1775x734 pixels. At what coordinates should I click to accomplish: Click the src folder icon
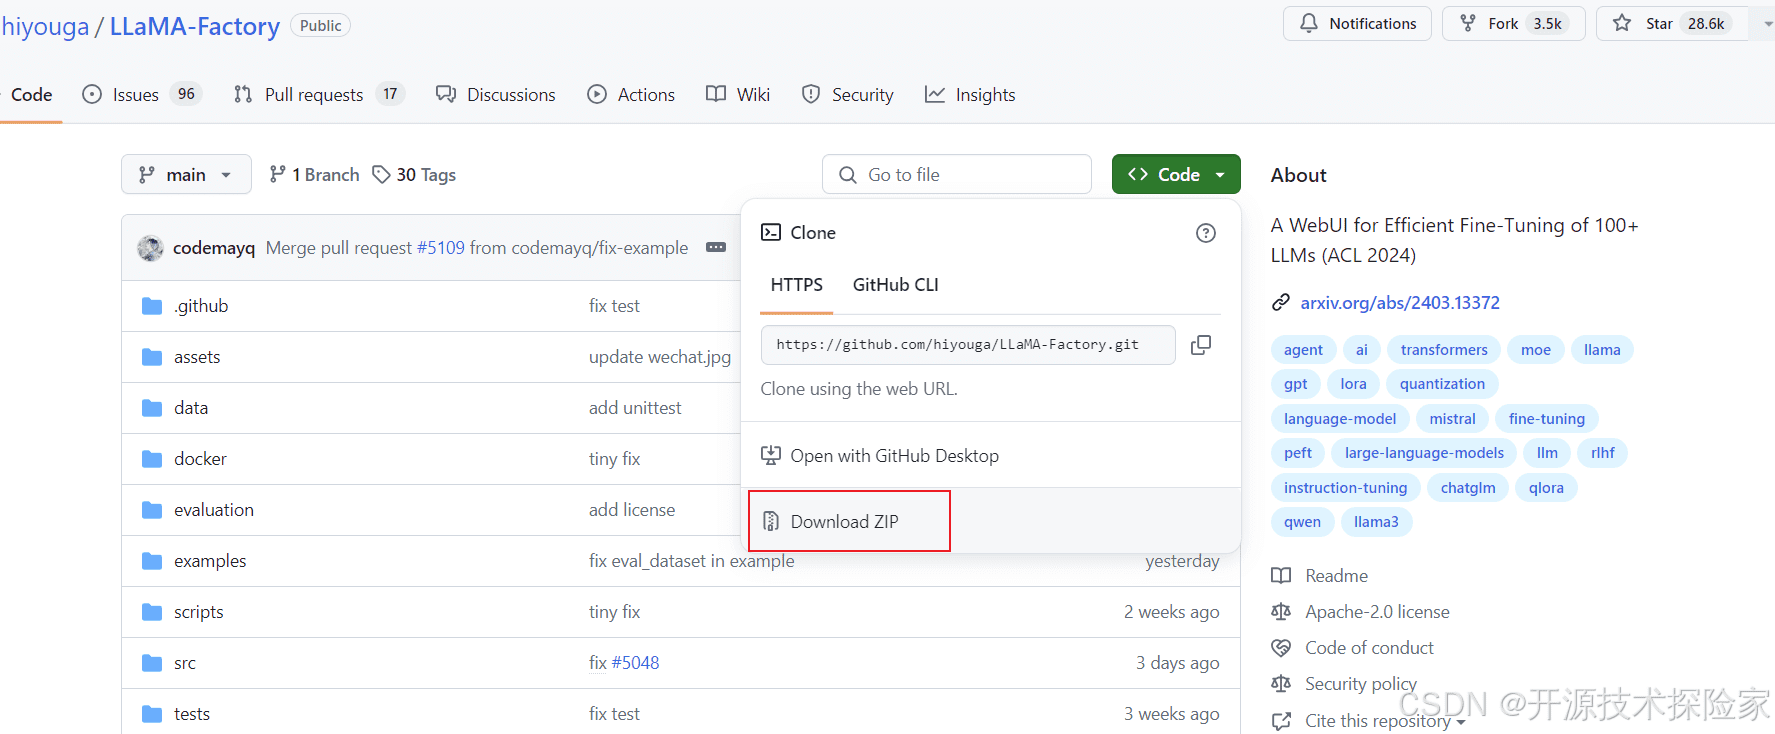click(152, 663)
